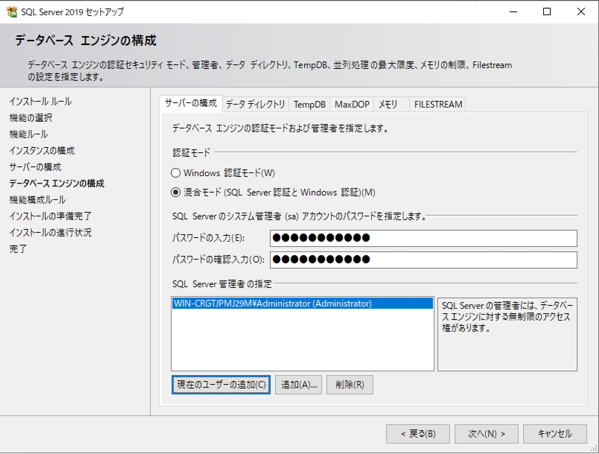Maximize the setup window

[547, 12]
